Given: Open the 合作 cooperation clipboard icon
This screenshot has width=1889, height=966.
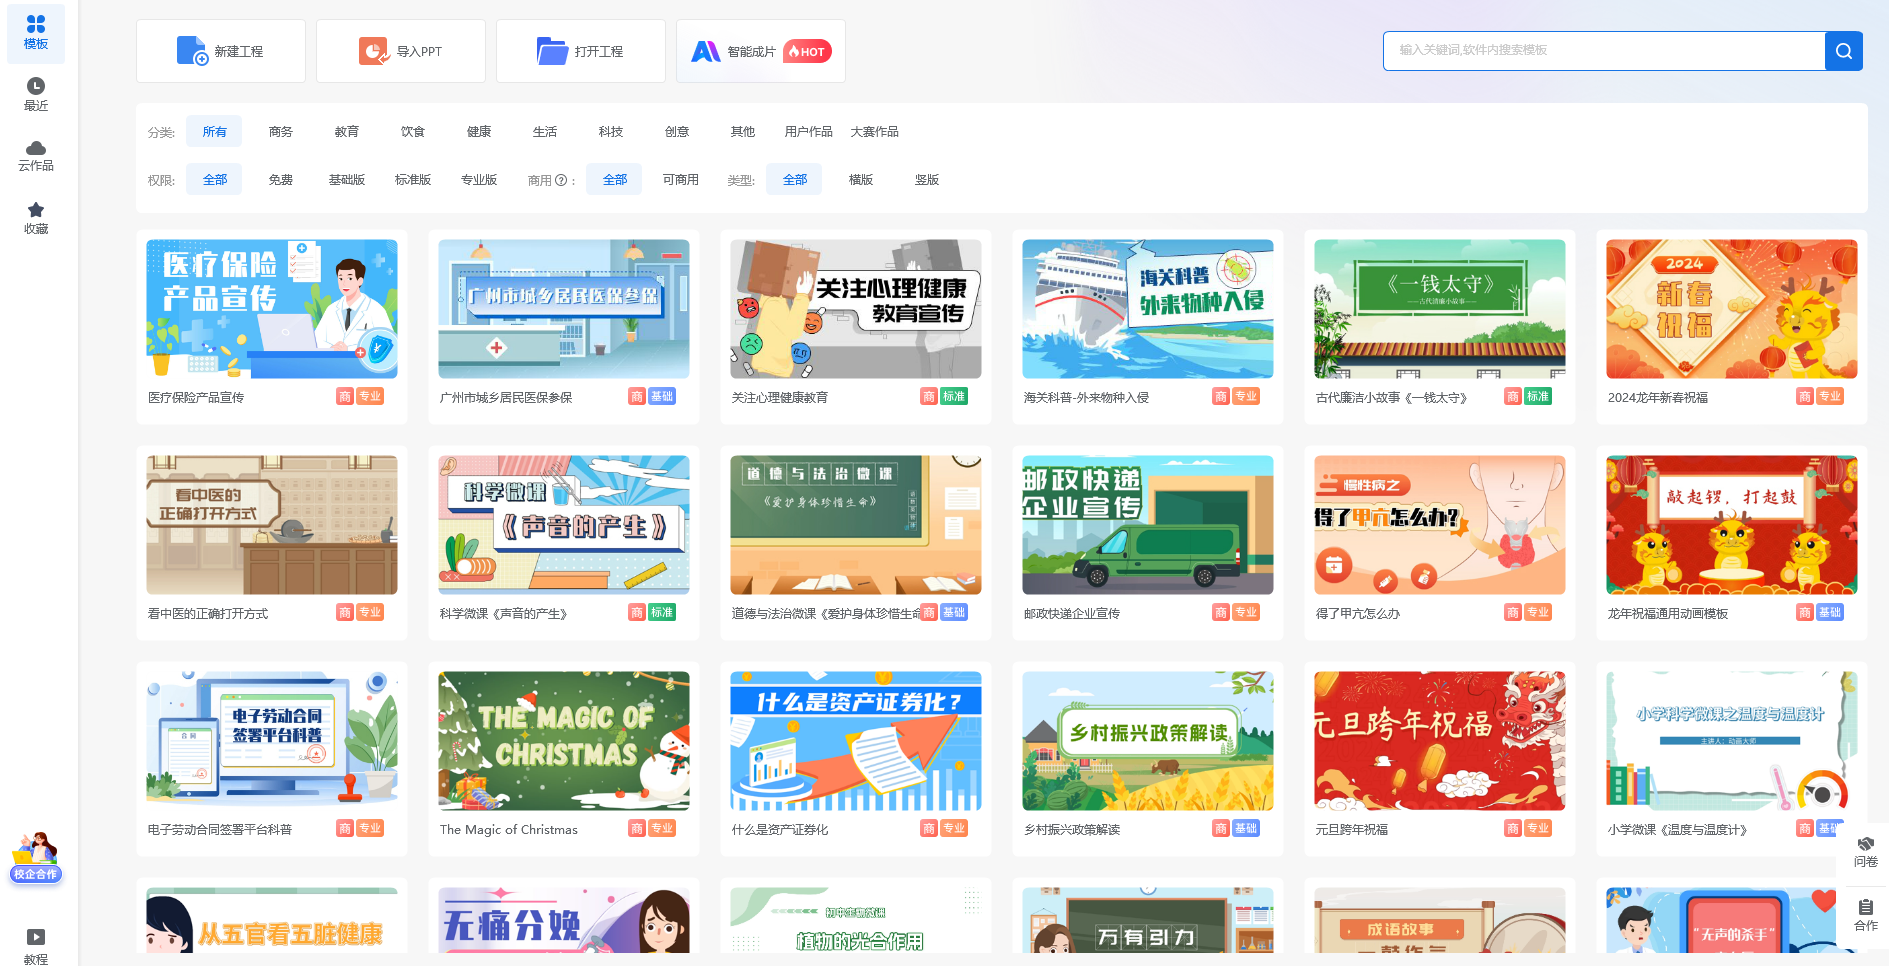Looking at the screenshot, I should click(x=1865, y=915).
